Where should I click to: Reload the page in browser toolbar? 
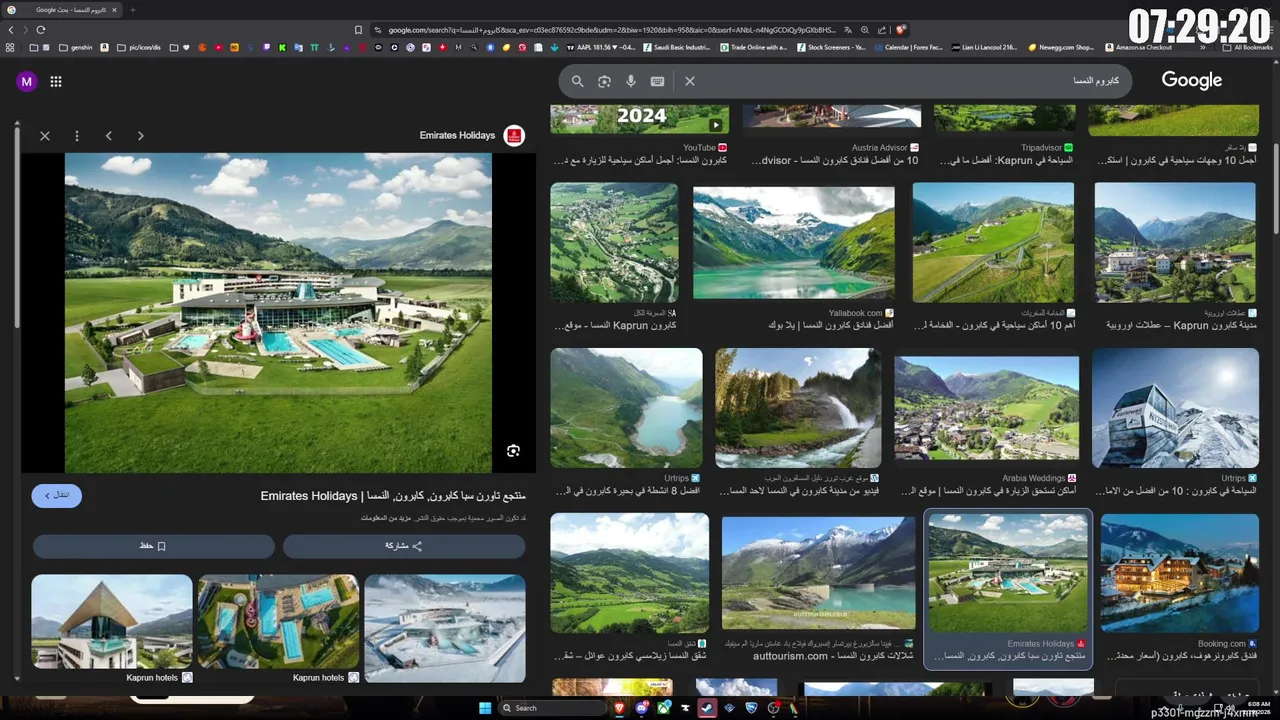41,30
